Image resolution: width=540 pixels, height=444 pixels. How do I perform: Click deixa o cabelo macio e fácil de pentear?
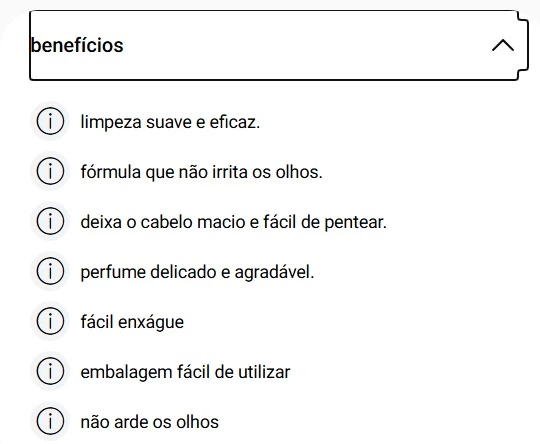[233, 222]
